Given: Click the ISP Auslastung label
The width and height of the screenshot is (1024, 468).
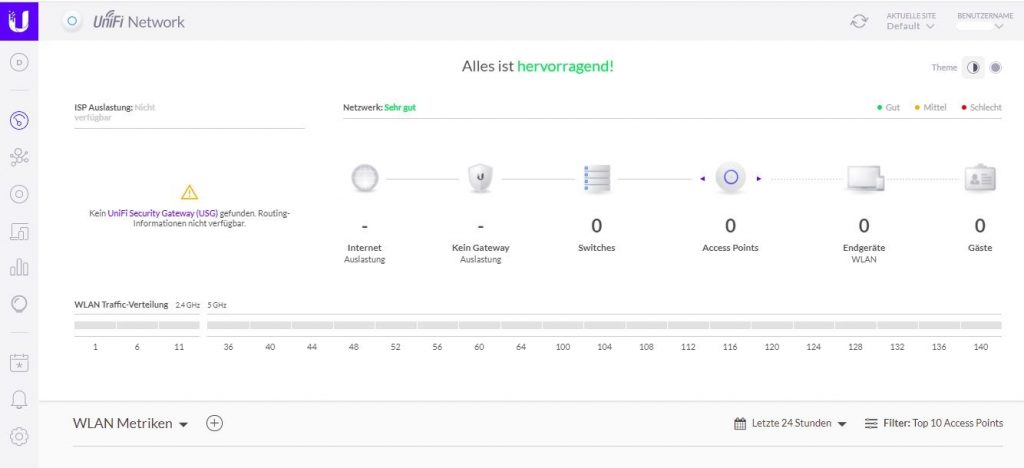Looking at the screenshot, I should 103,108.
